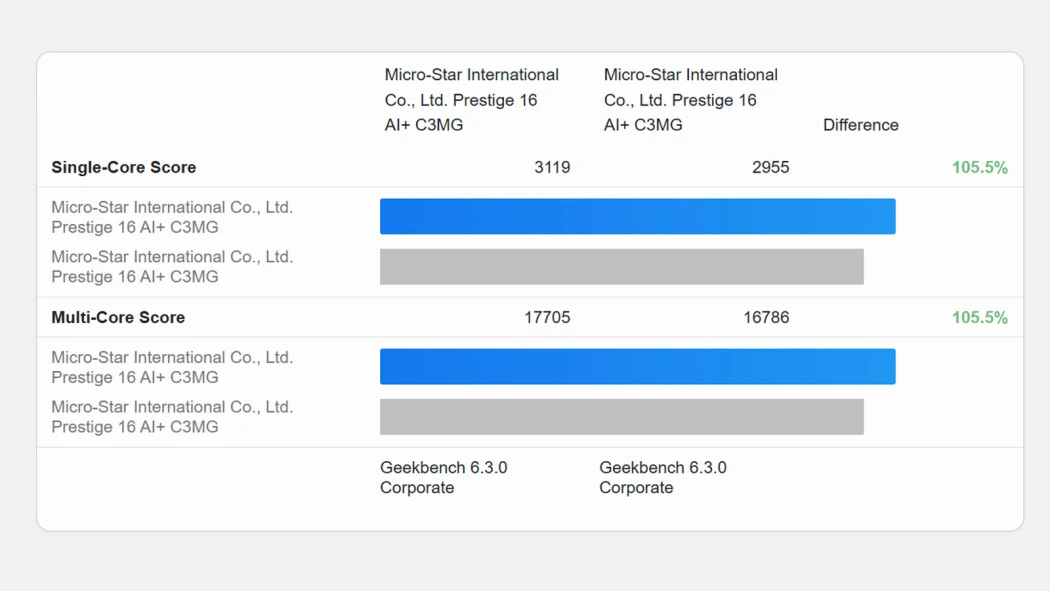Select the single-core score 3119
The height and width of the screenshot is (591, 1050).
click(x=552, y=167)
